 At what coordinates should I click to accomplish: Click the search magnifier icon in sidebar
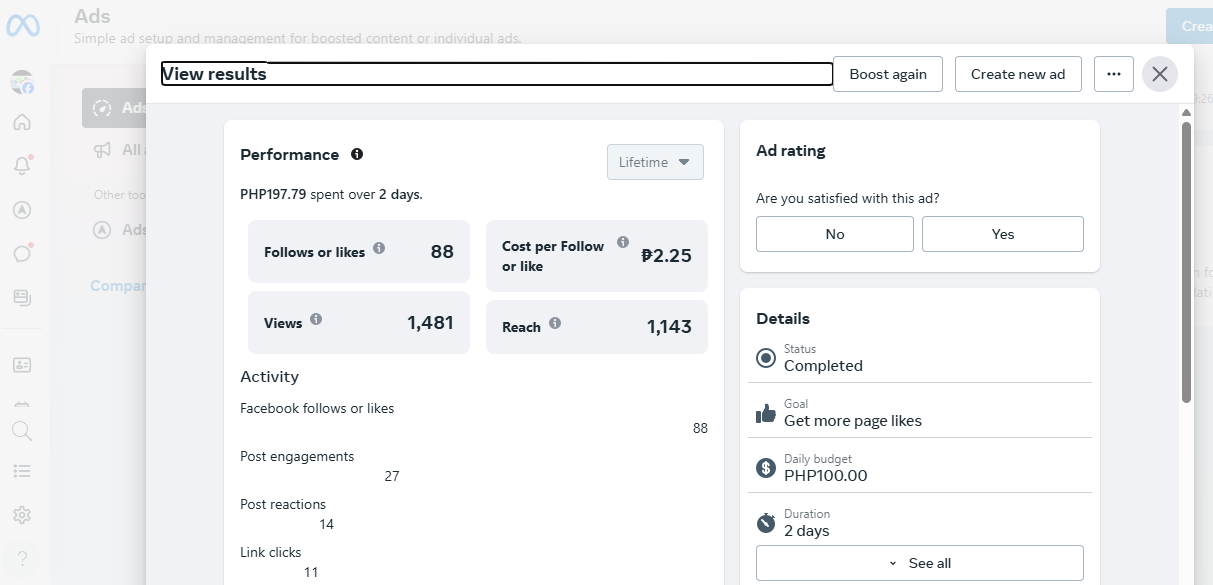pos(22,431)
